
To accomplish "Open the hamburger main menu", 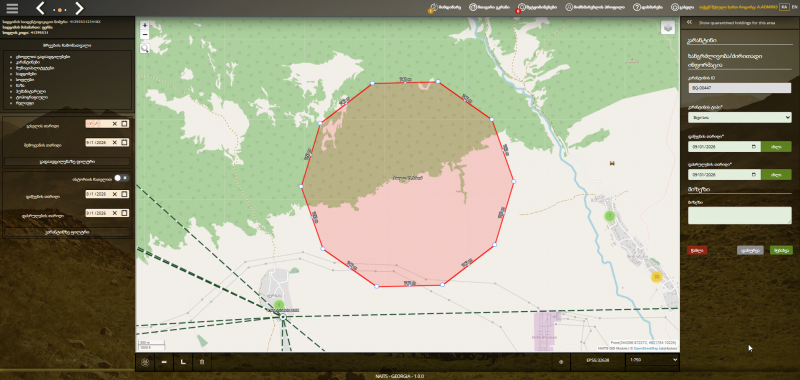I will [x=12, y=8].
